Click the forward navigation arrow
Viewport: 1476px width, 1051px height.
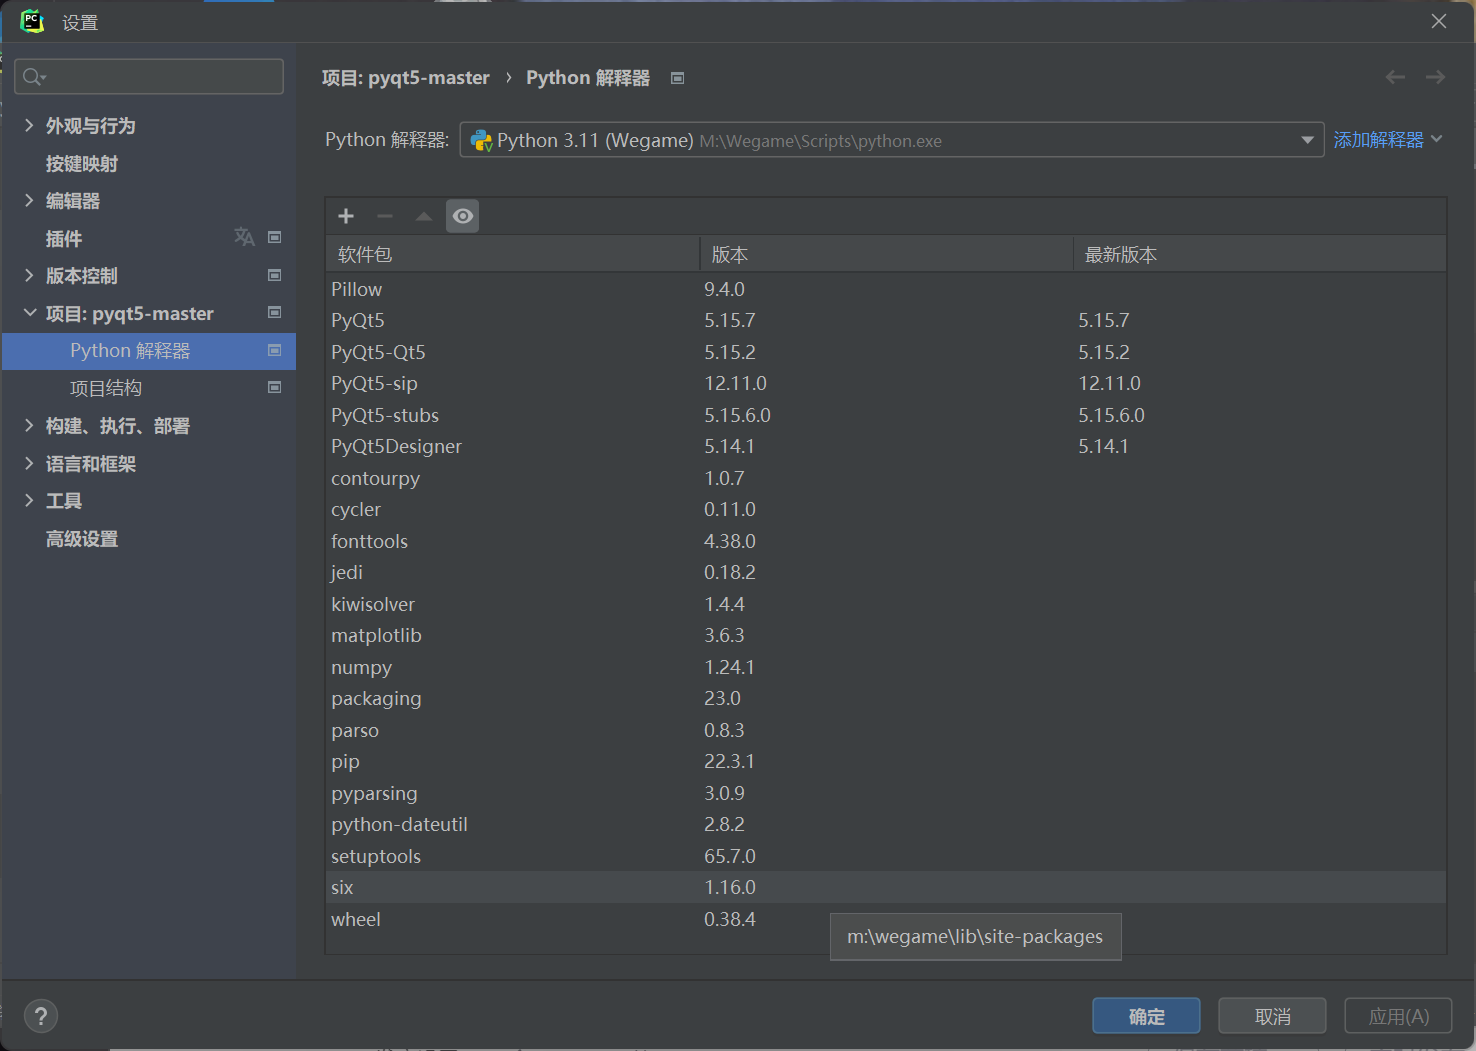(x=1435, y=76)
